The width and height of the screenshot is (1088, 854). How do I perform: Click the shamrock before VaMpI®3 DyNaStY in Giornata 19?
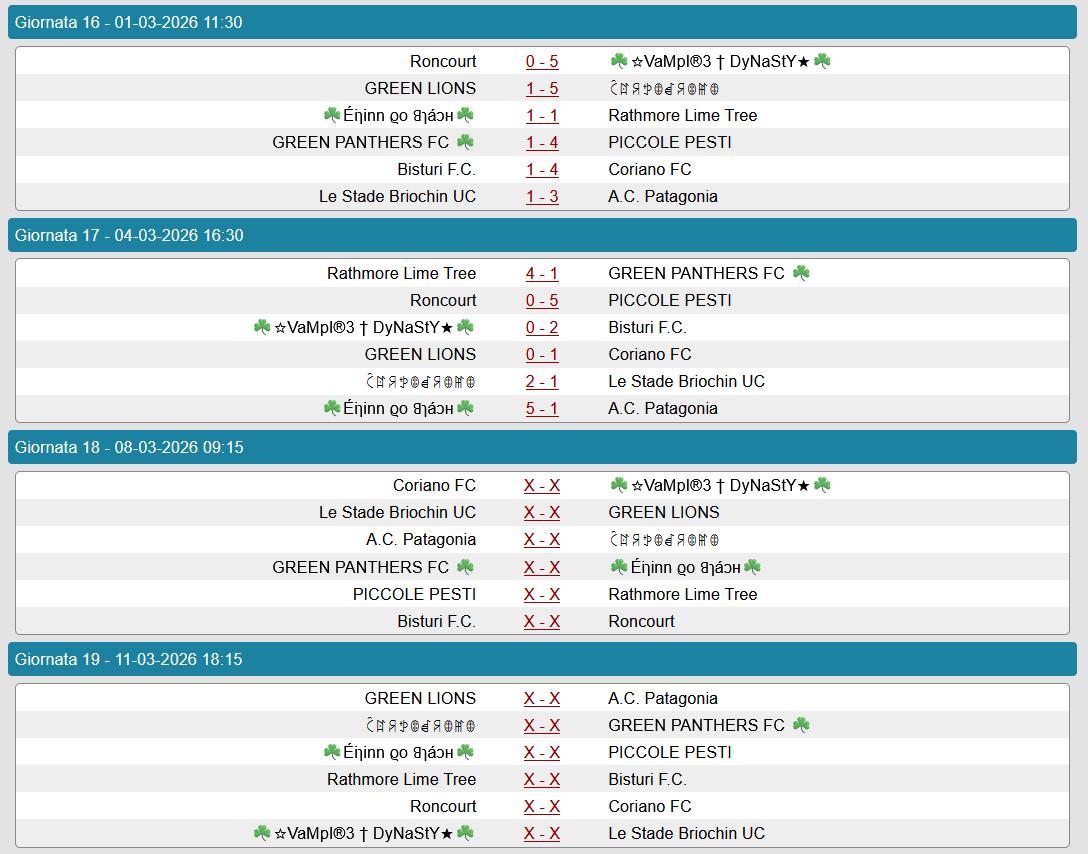pyautogui.click(x=262, y=833)
